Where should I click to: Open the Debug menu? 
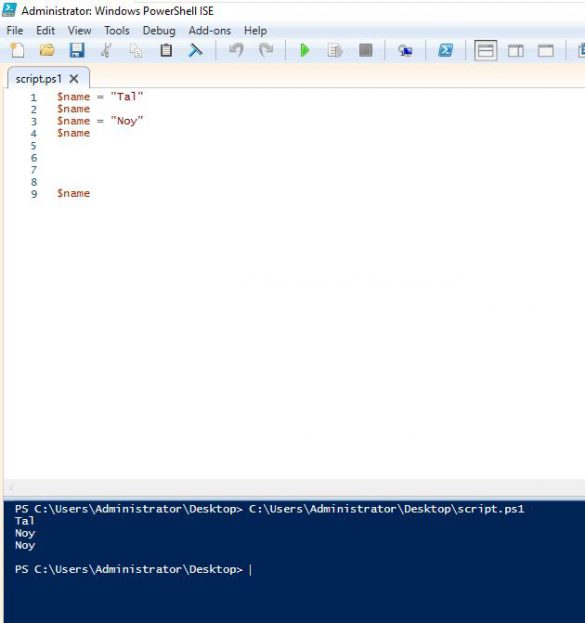(x=159, y=31)
